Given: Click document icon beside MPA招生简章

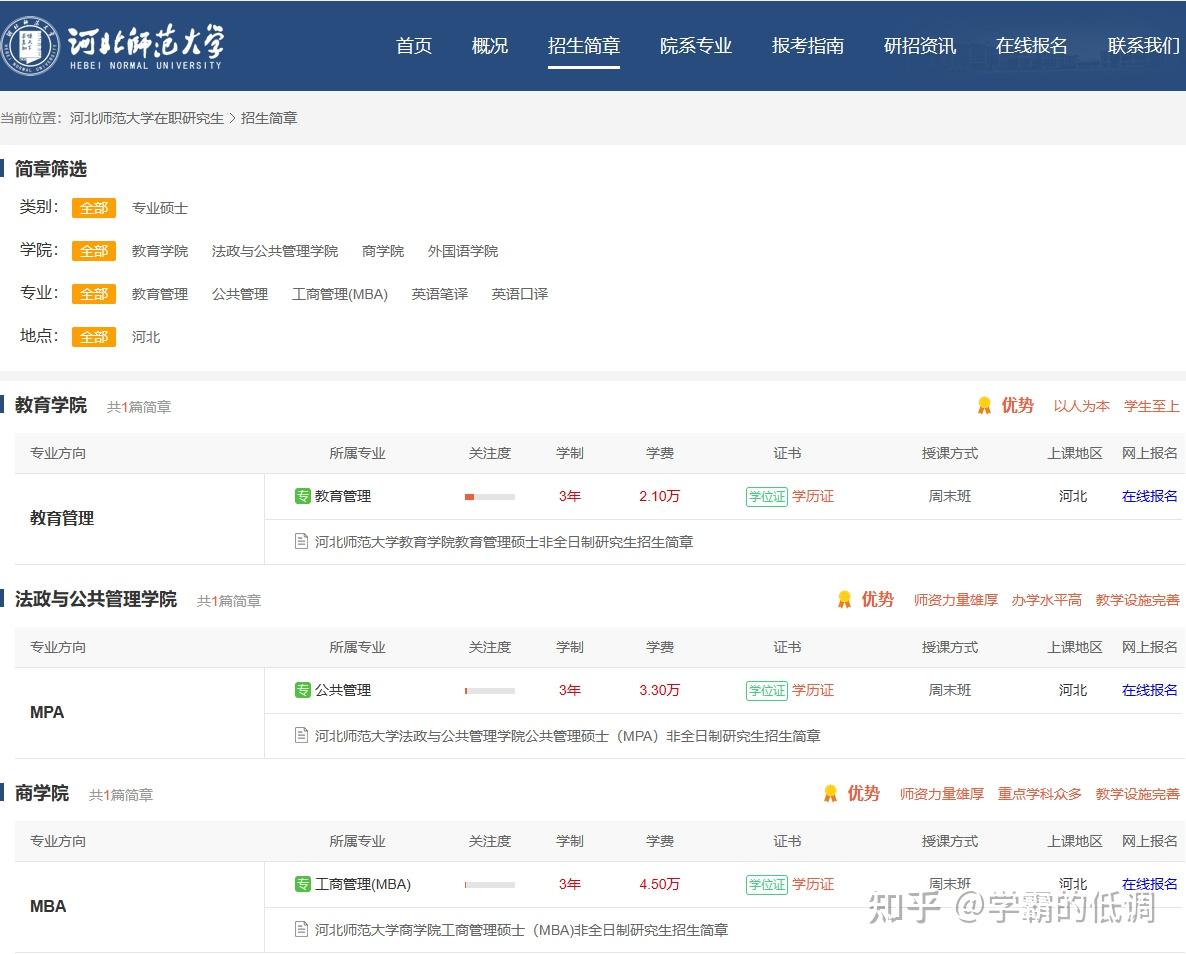Looking at the screenshot, I should pyautogui.click(x=301, y=735).
